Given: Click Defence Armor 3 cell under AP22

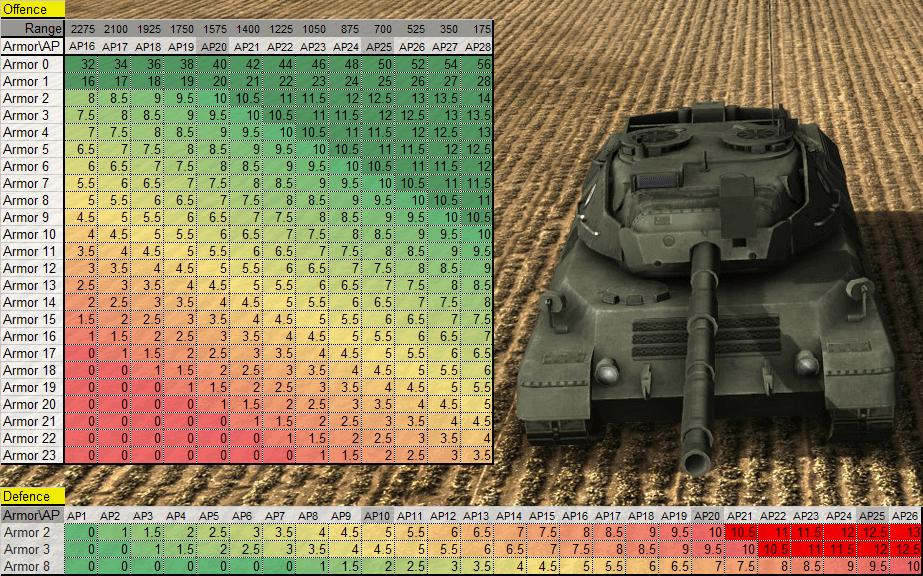Looking at the screenshot, I should point(773,550).
